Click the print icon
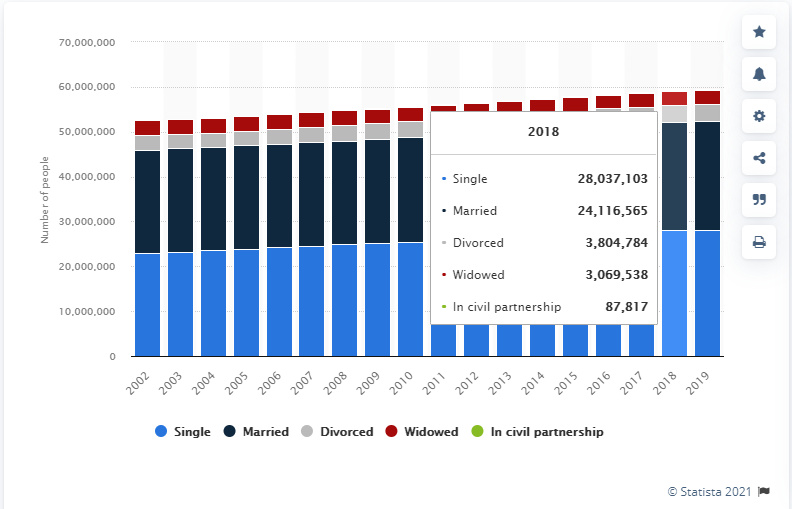792x509 pixels. coord(759,242)
